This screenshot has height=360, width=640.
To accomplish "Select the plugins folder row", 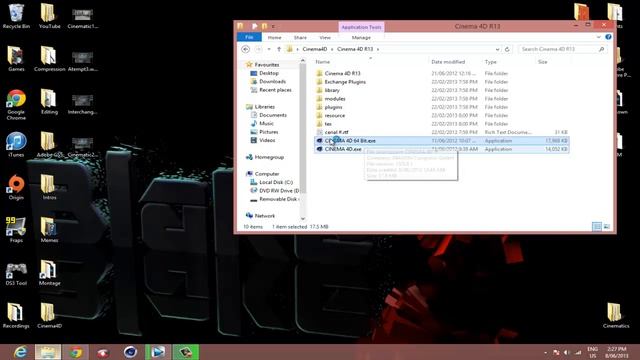I will [x=442, y=107].
